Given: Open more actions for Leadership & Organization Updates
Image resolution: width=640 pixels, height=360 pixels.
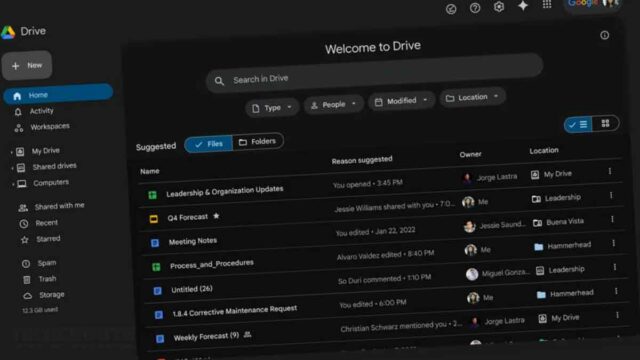Looking at the screenshot, I should click(x=610, y=171).
